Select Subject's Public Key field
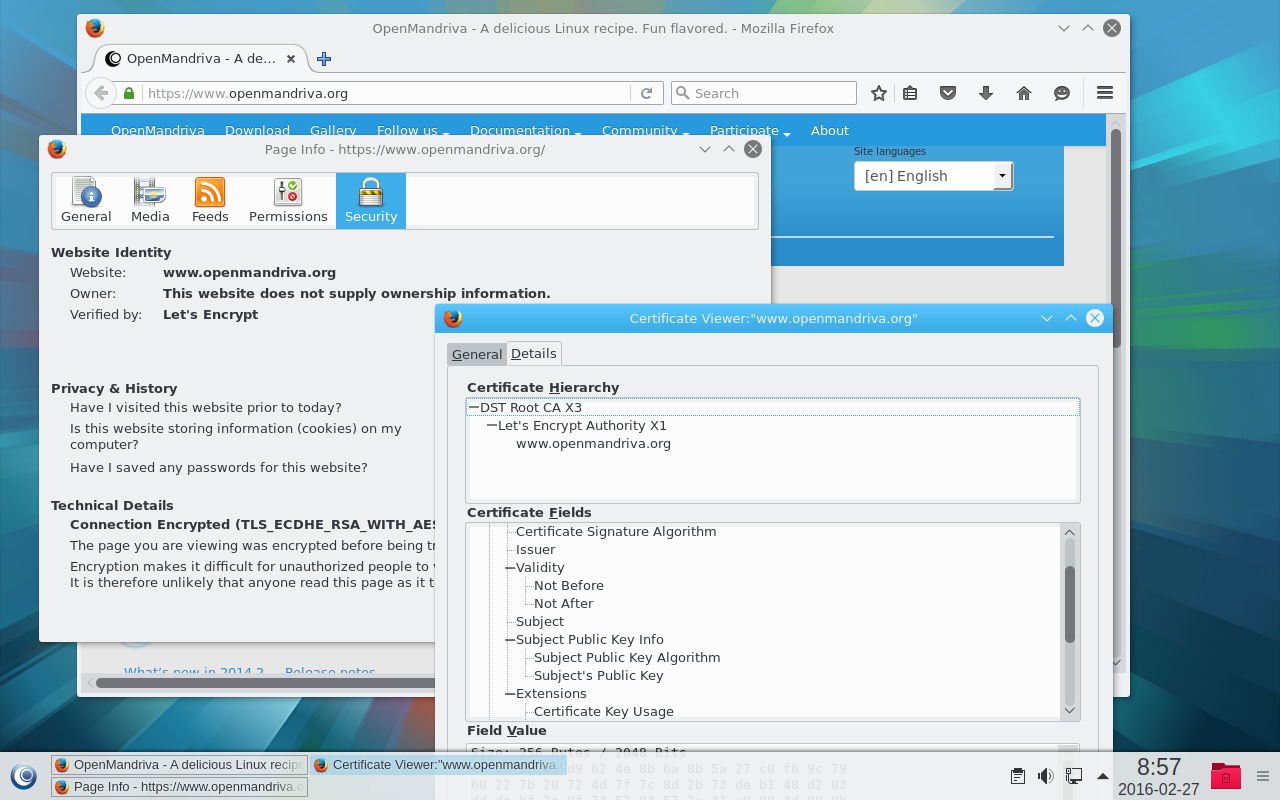 coord(598,675)
